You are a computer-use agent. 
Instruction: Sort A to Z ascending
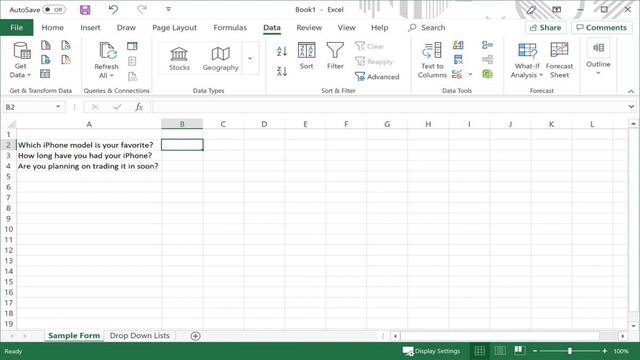tap(282, 51)
